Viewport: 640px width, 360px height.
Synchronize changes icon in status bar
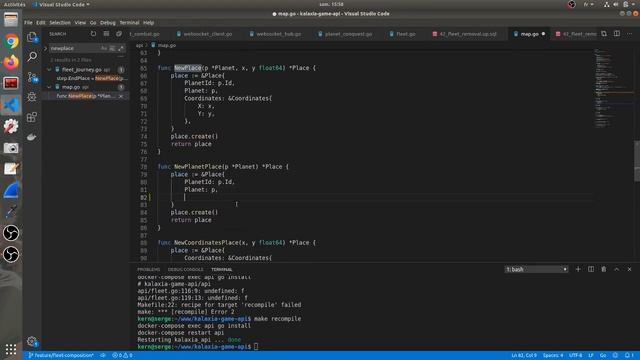103,356
